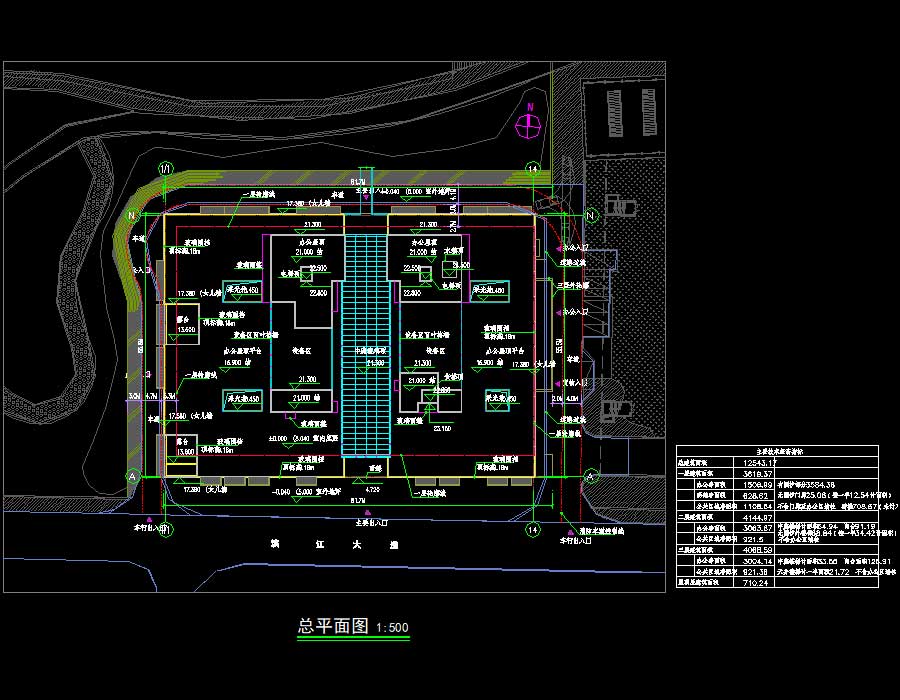
Task: Select the 921.5 table cell
Action: tap(753, 539)
